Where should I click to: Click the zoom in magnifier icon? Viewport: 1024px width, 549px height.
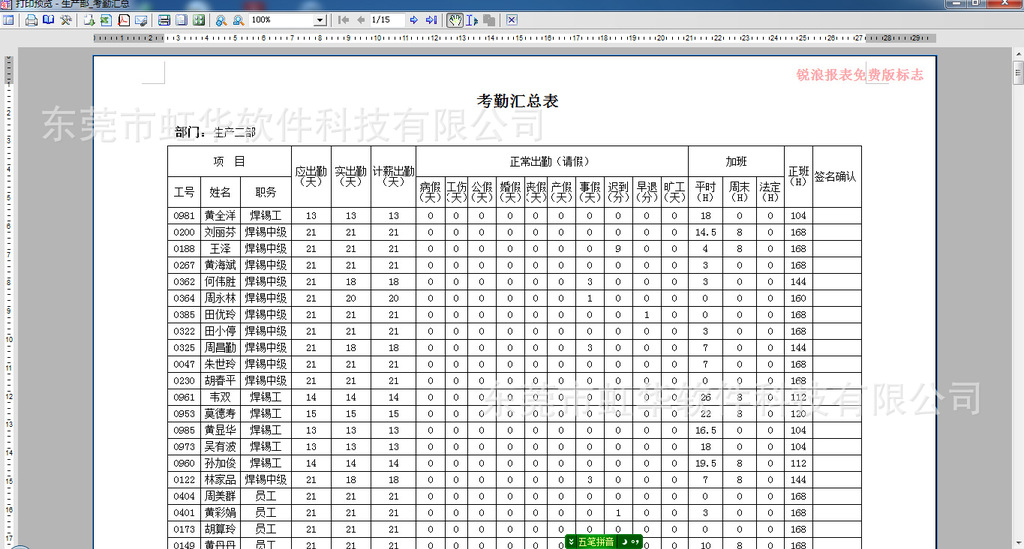(222, 20)
